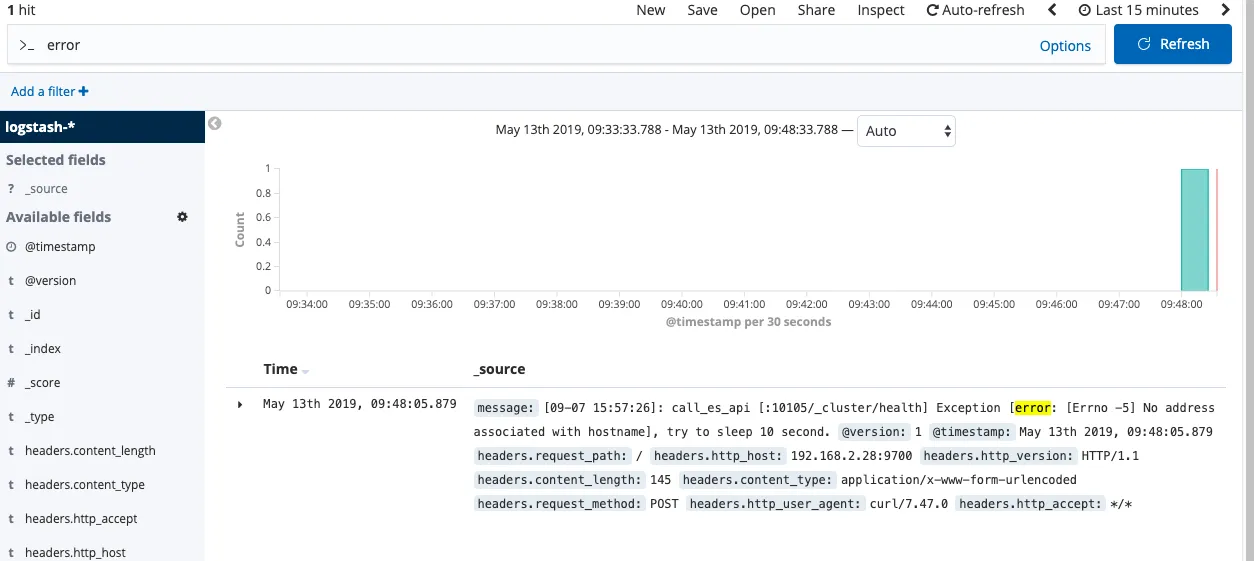Click the _score number field icon
Screen dimensions: 1254x561
point(11,383)
